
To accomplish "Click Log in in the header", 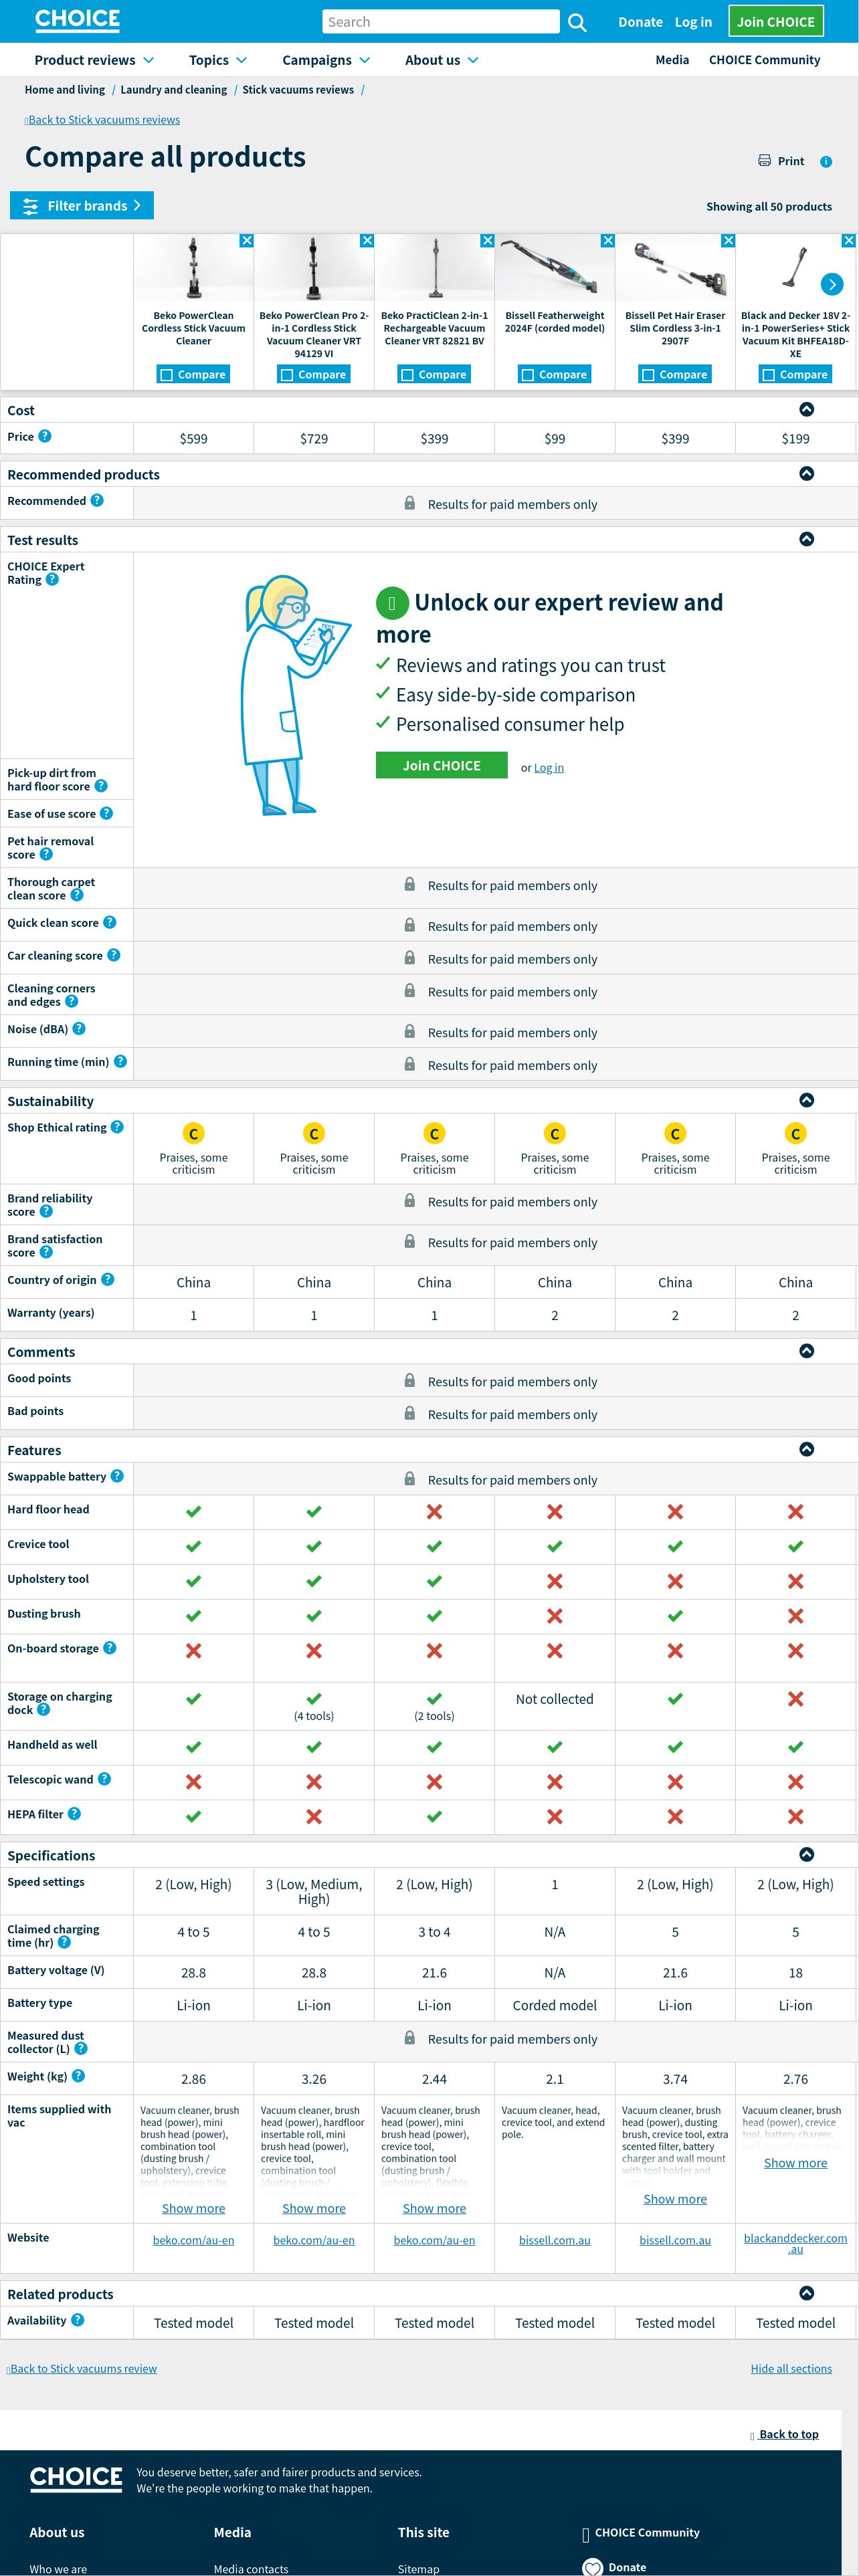I will click(693, 22).
